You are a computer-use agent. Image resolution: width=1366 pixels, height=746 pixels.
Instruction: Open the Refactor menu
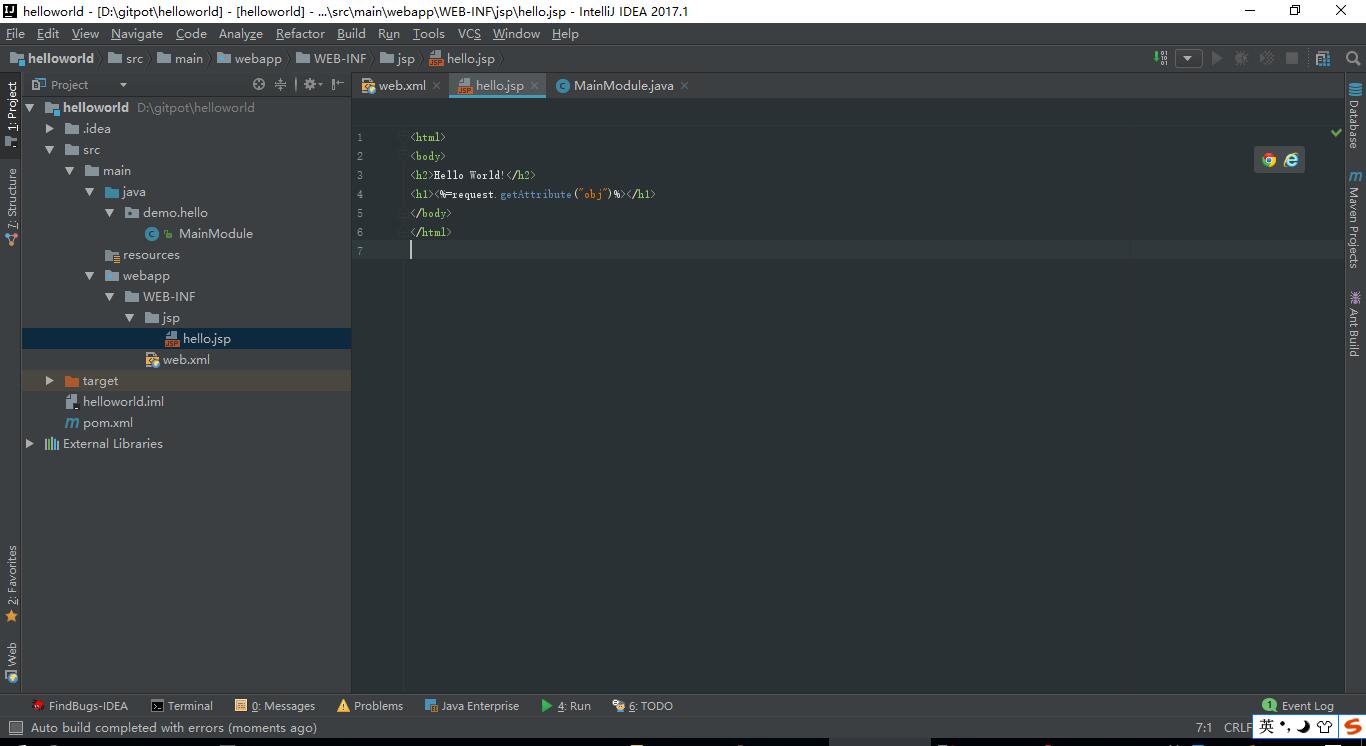[x=300, y=34]
